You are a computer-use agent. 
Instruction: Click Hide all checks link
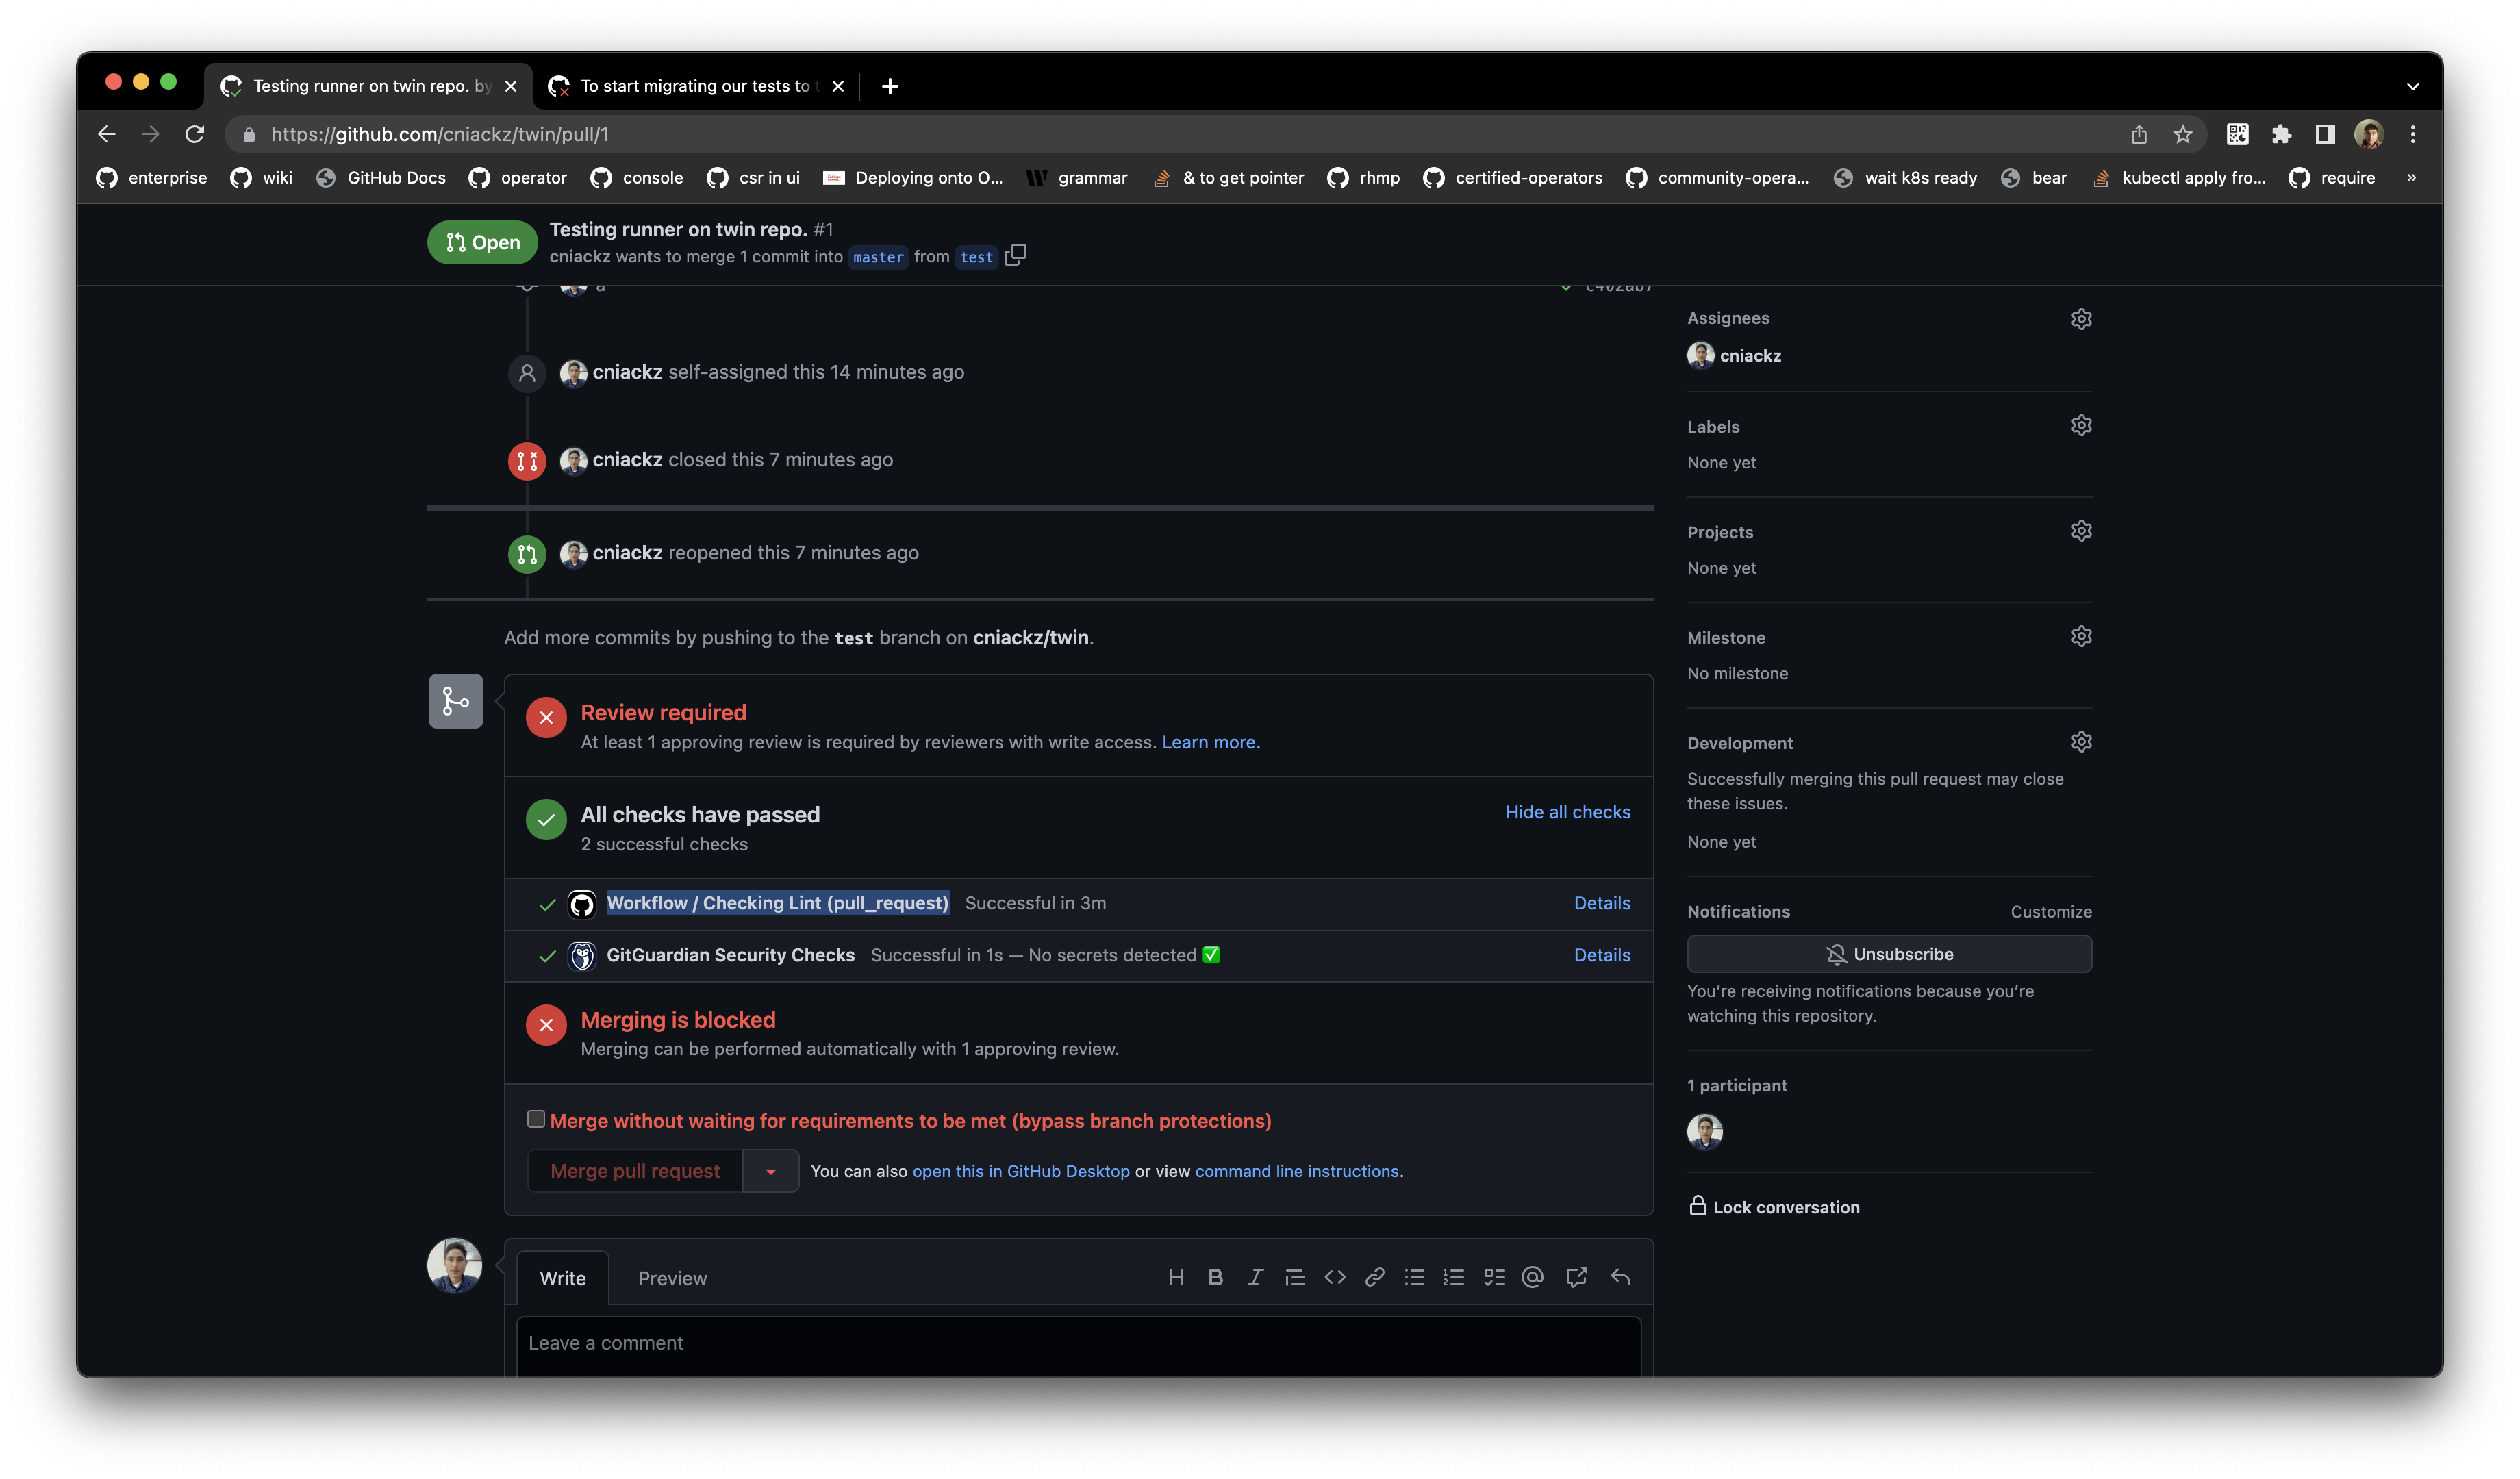point(1567,812)
